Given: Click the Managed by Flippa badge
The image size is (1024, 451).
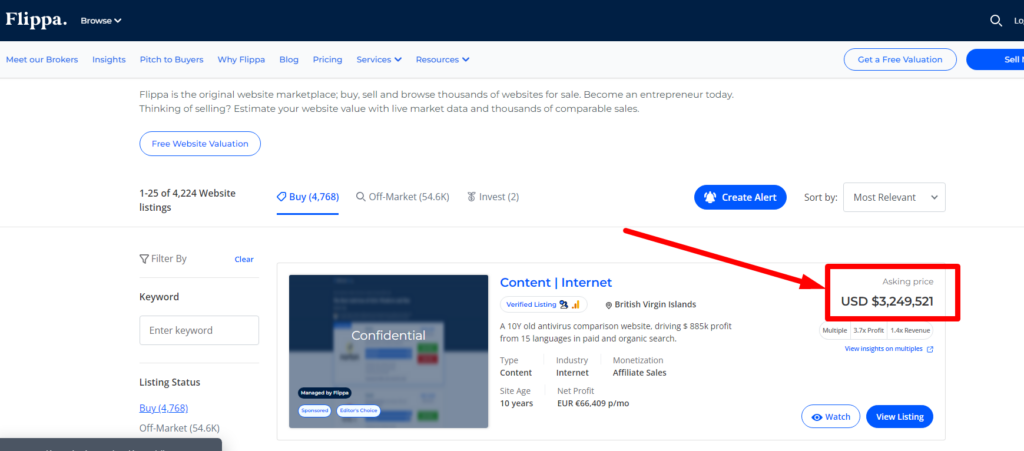Looking at the screenshot, I should click(325, 393).
